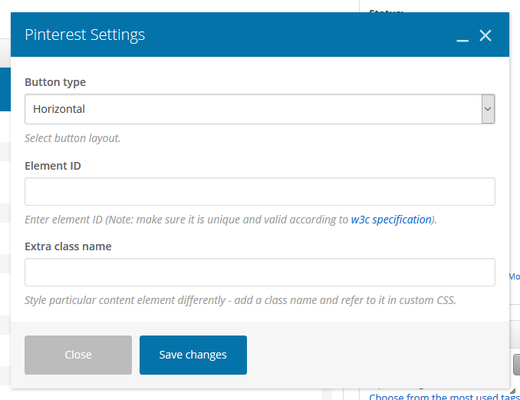Click the Element ID label

point(53,166)
